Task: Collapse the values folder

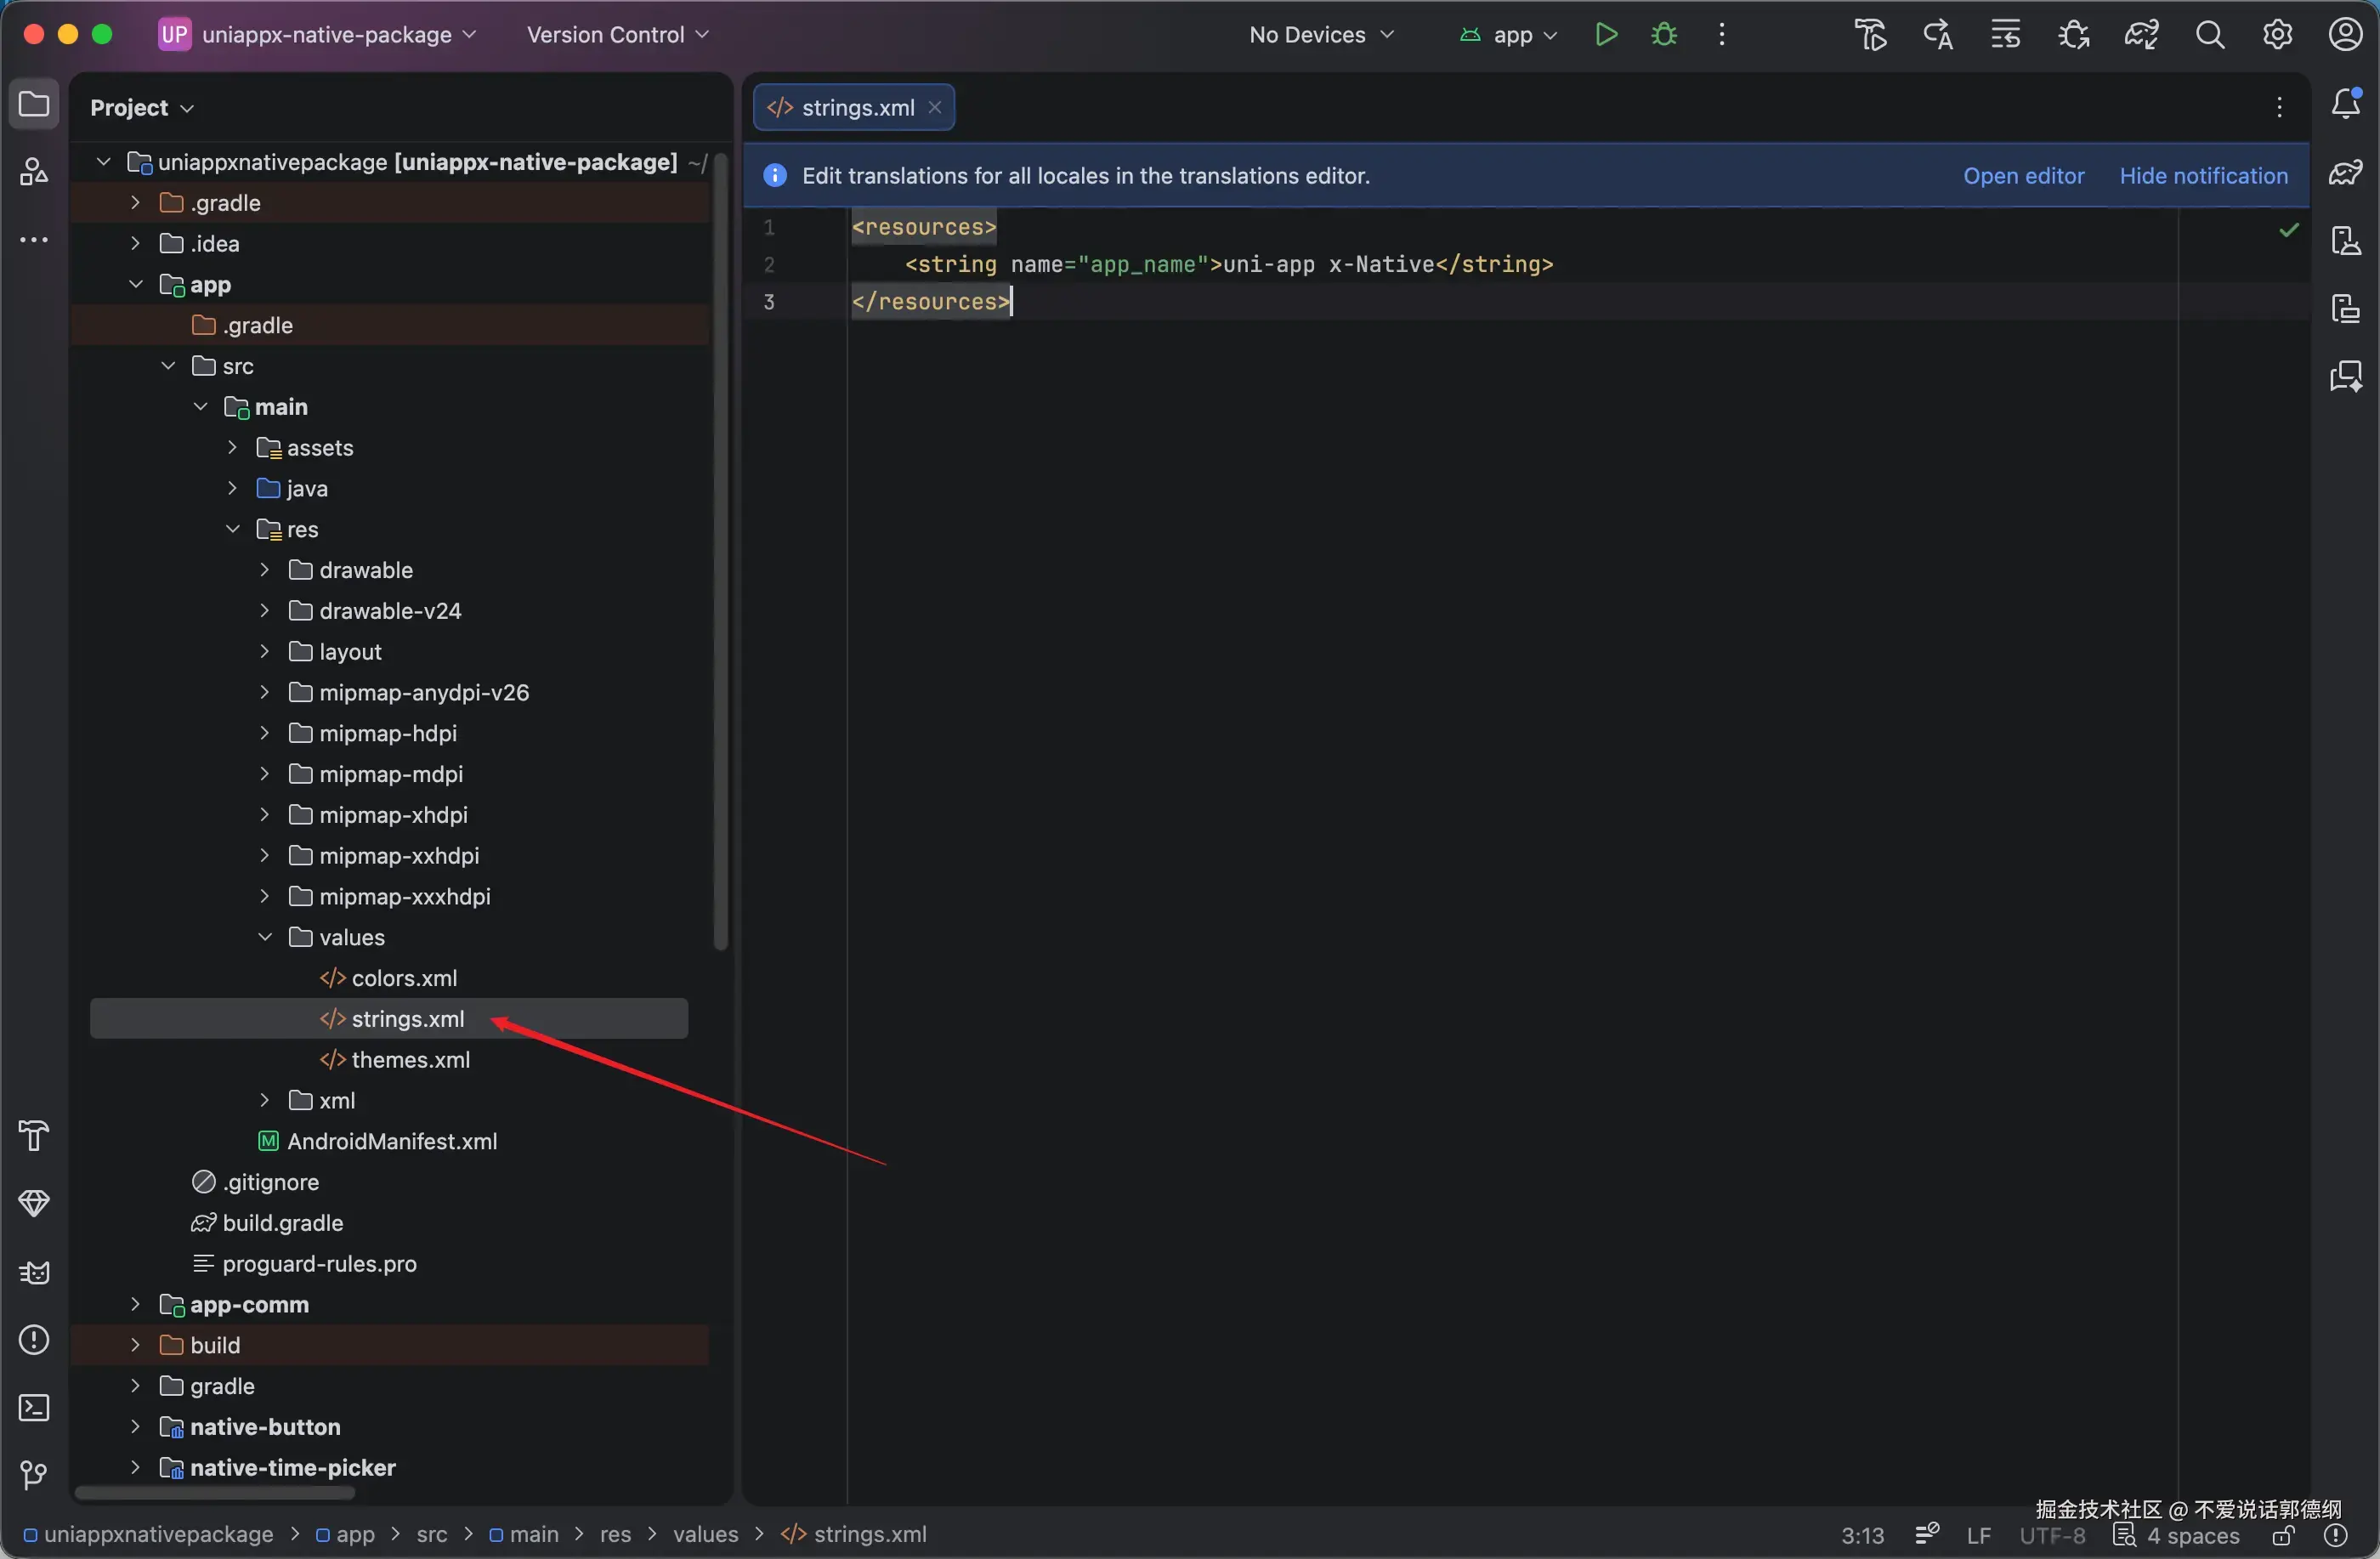Action: [x=265, y=937]
